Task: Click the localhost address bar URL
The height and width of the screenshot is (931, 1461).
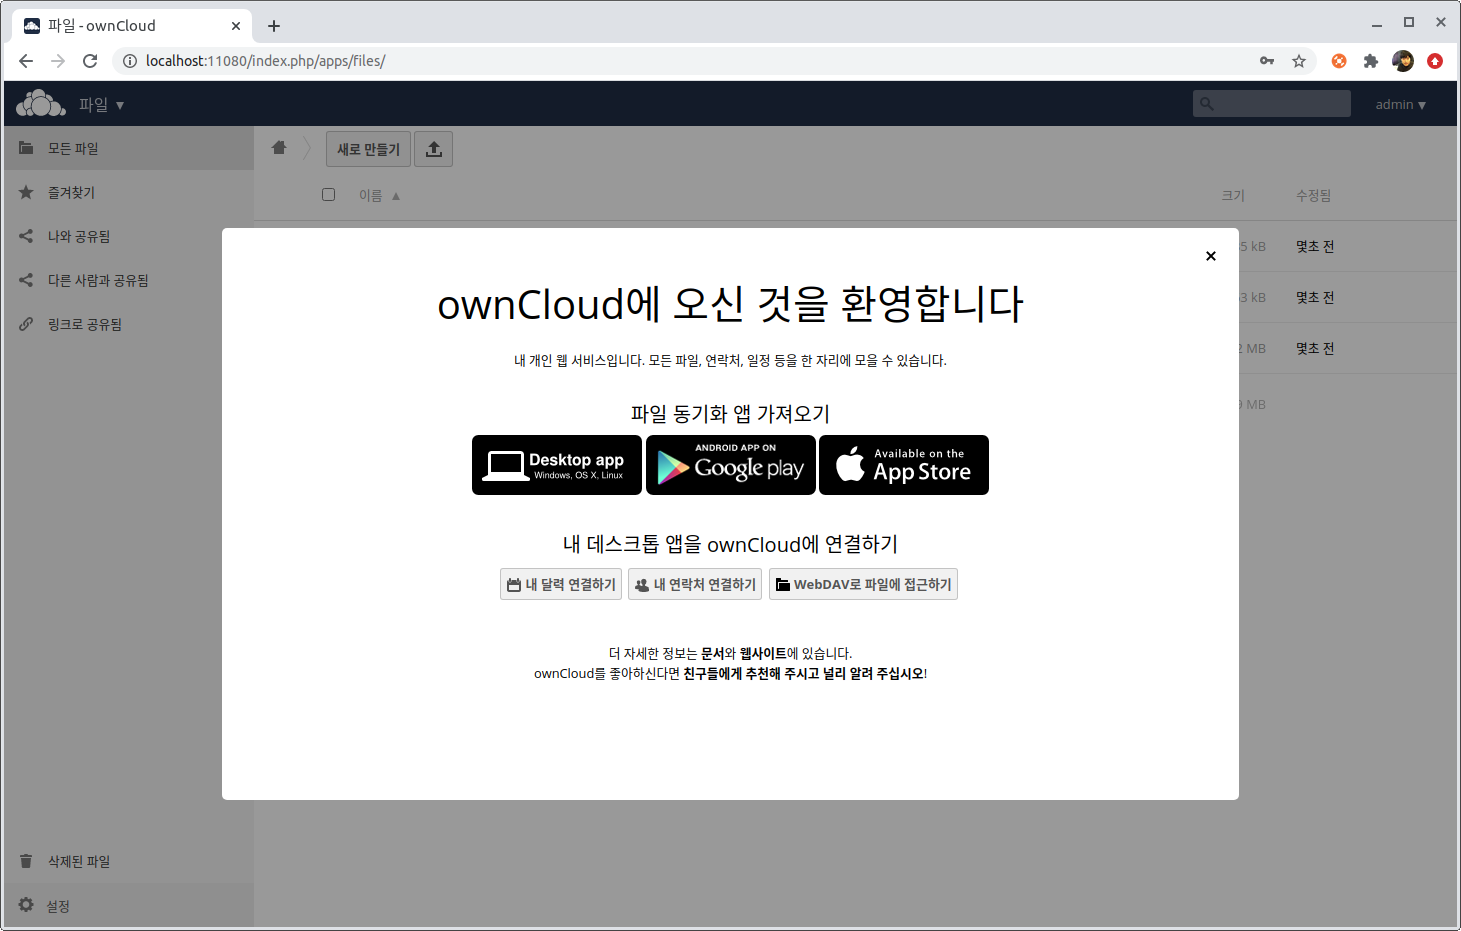Action: point(265,61)
